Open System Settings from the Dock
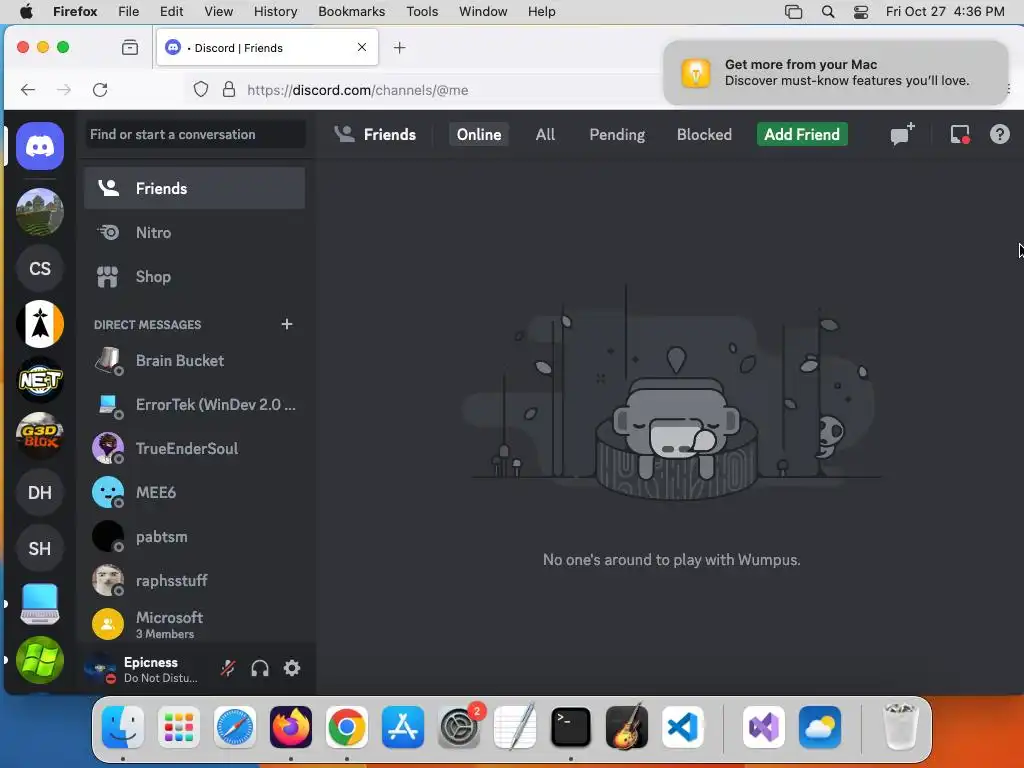Screen dimensions: 1024x768 pos(459,727)
